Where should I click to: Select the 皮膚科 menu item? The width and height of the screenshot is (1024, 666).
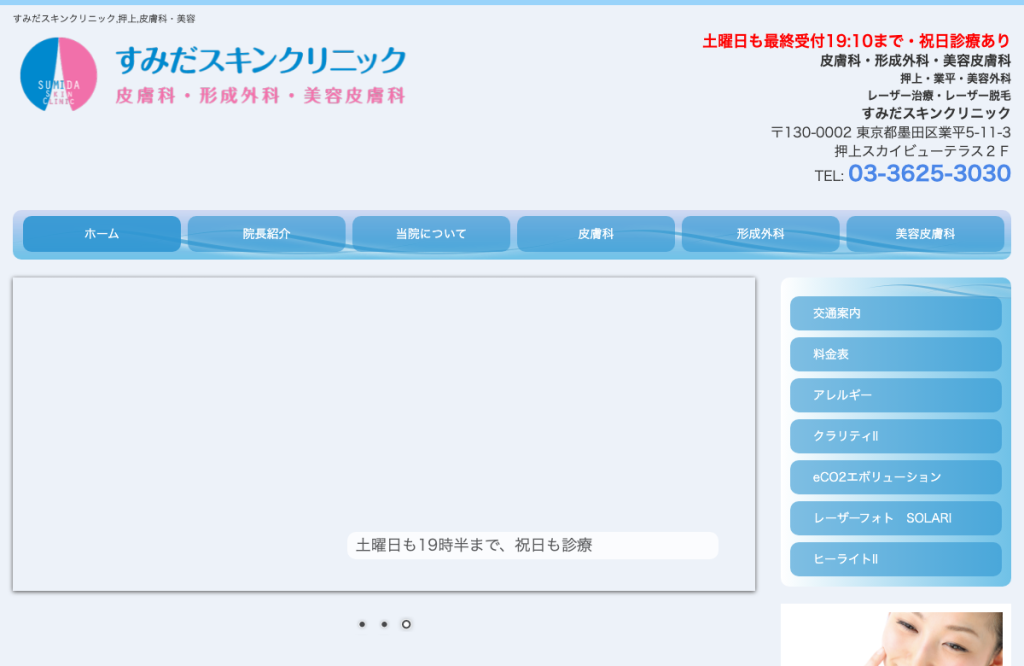596,234
